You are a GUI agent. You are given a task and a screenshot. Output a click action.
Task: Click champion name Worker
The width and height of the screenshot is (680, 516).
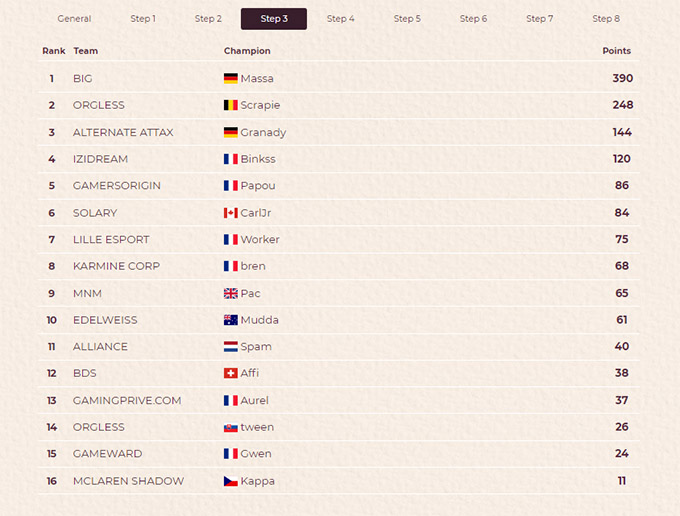pos(260,239)
